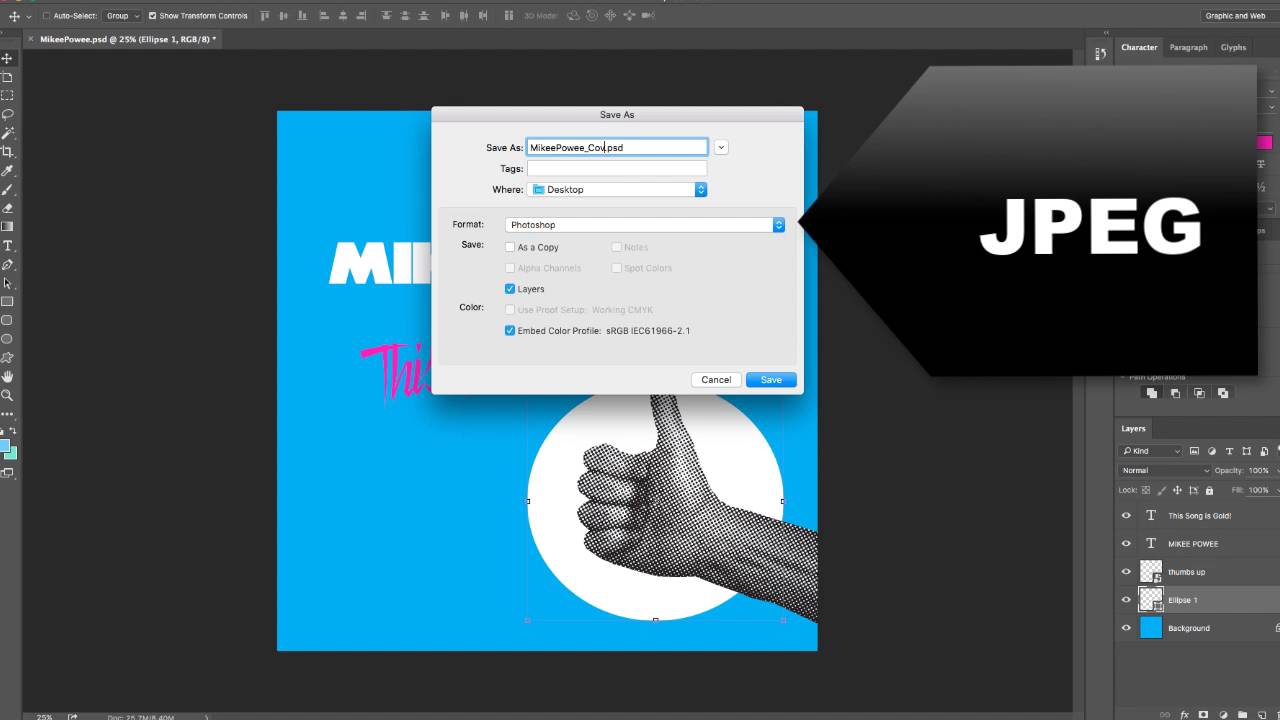This screenshot has height=720, width=1280.
Task: Enable the Auto-Select checkbox
Action: [46, 16]
